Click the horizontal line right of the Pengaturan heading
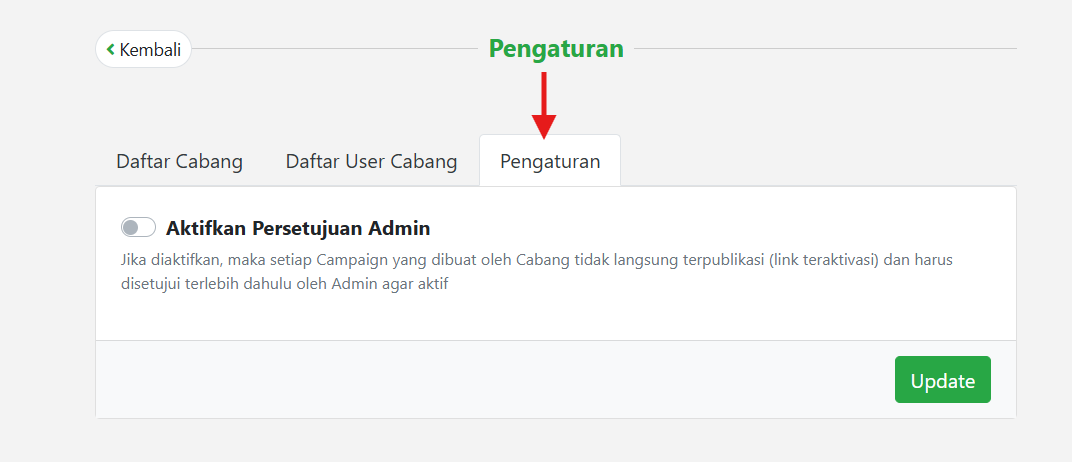The height and width of the screenshot is (462, 1072). 825,48
